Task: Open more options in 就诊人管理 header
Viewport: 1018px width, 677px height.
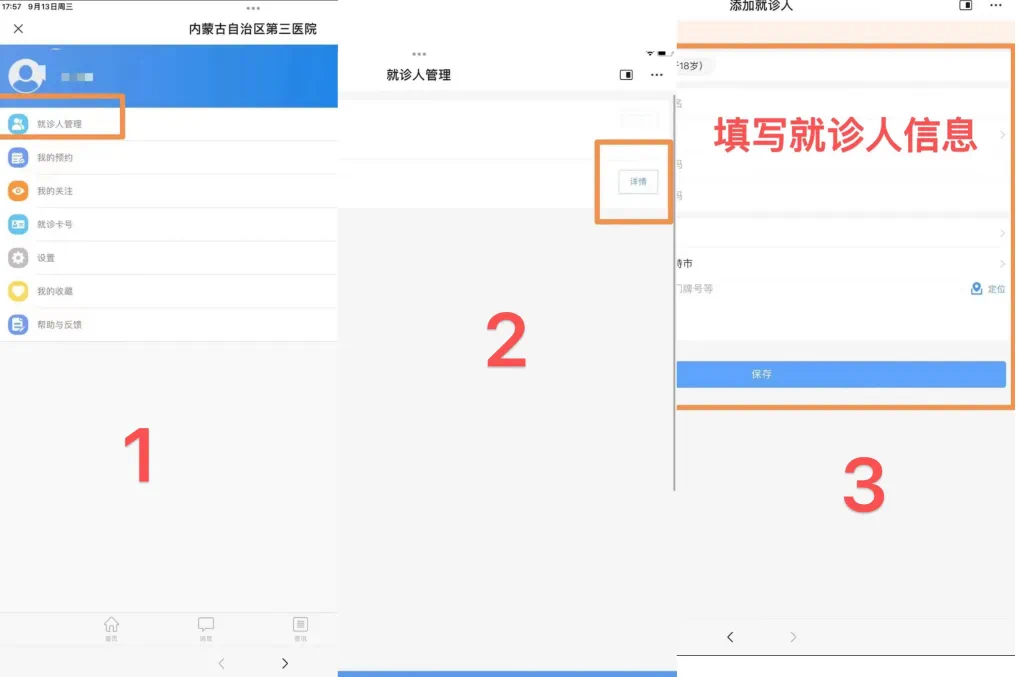Action: [656, 75]
